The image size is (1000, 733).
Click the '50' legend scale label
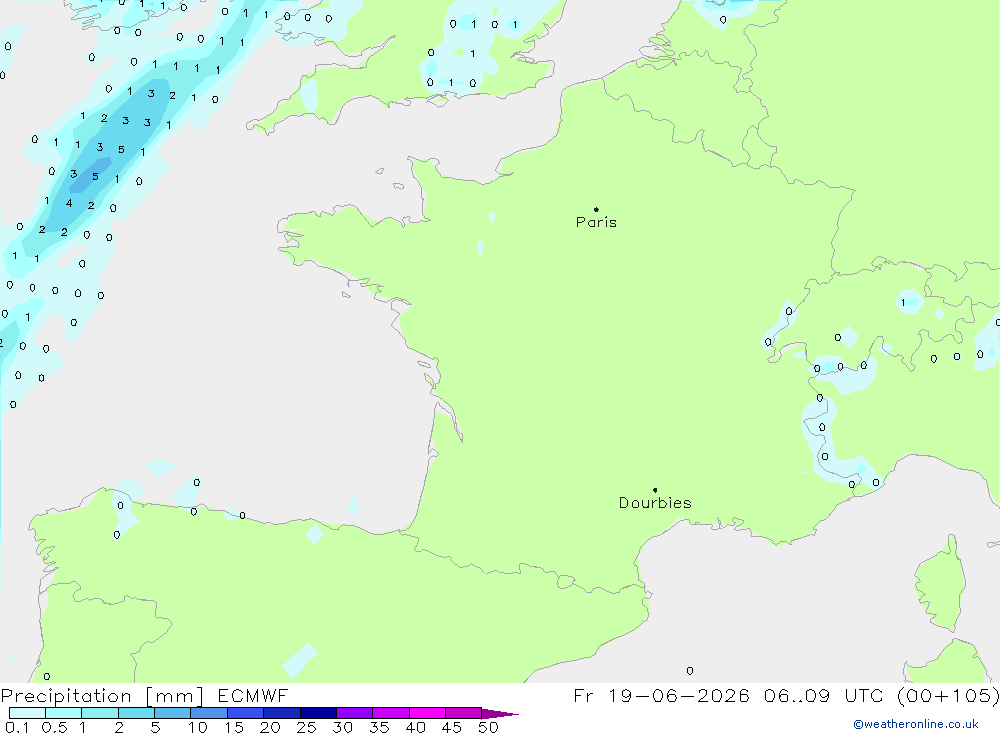click(488, 727)
